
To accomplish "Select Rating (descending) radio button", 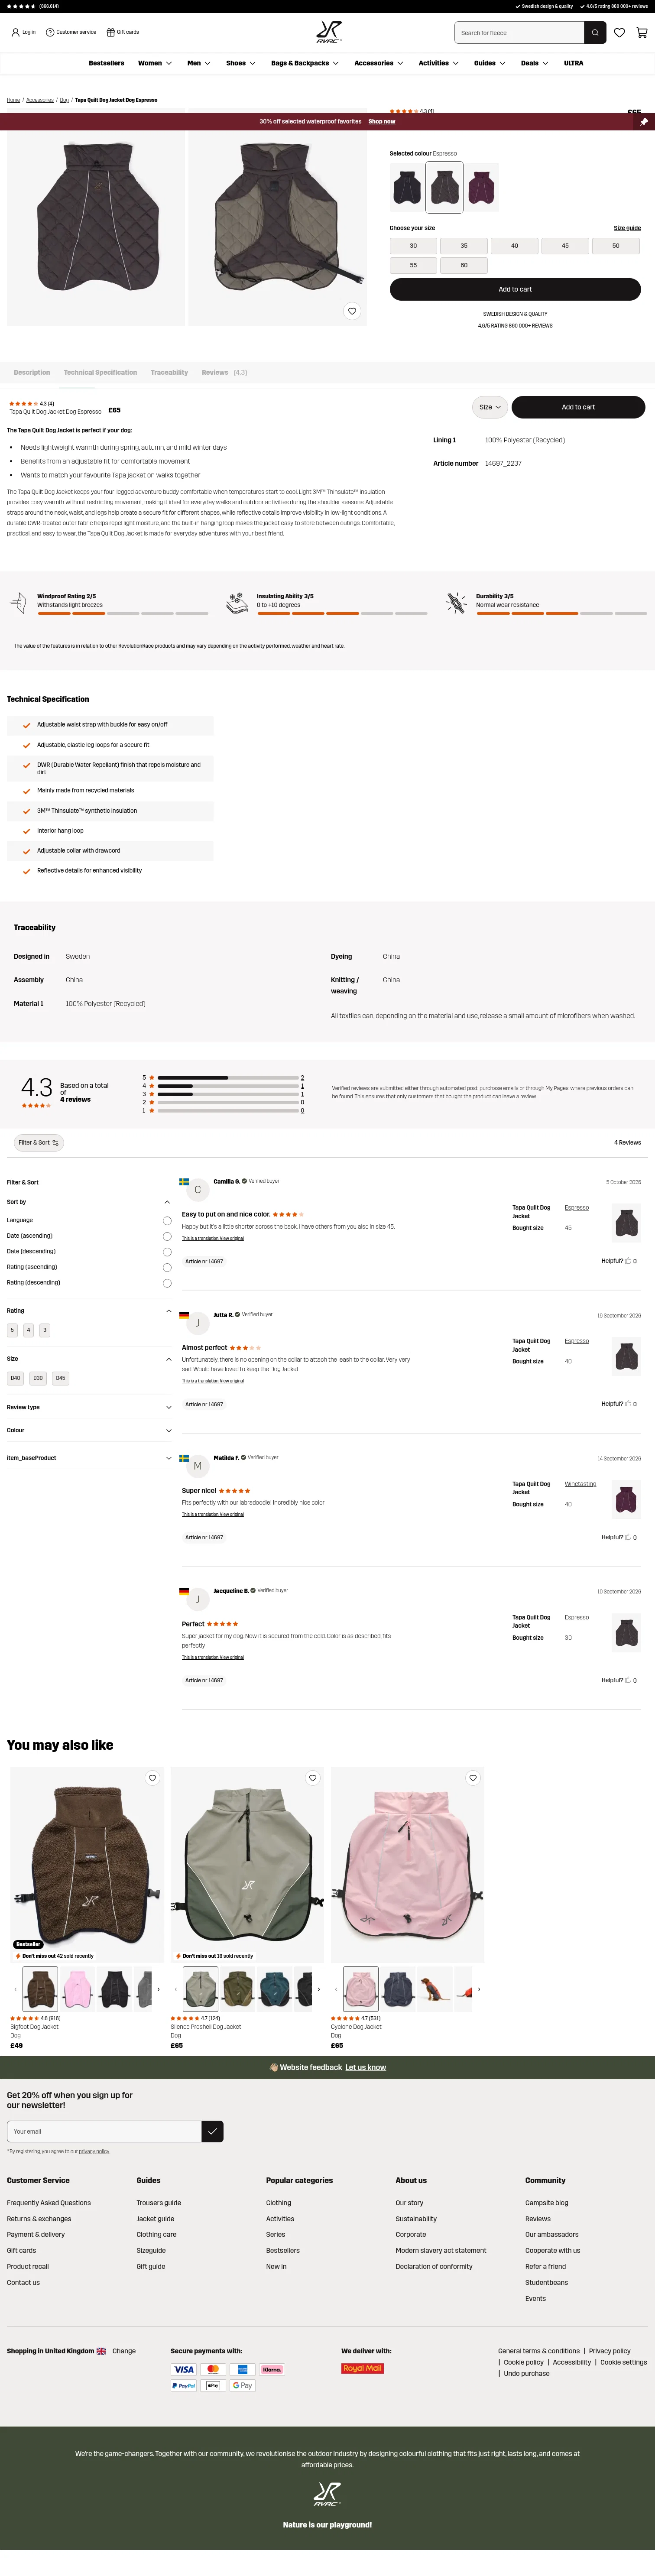I will [x=167, y=1283].
